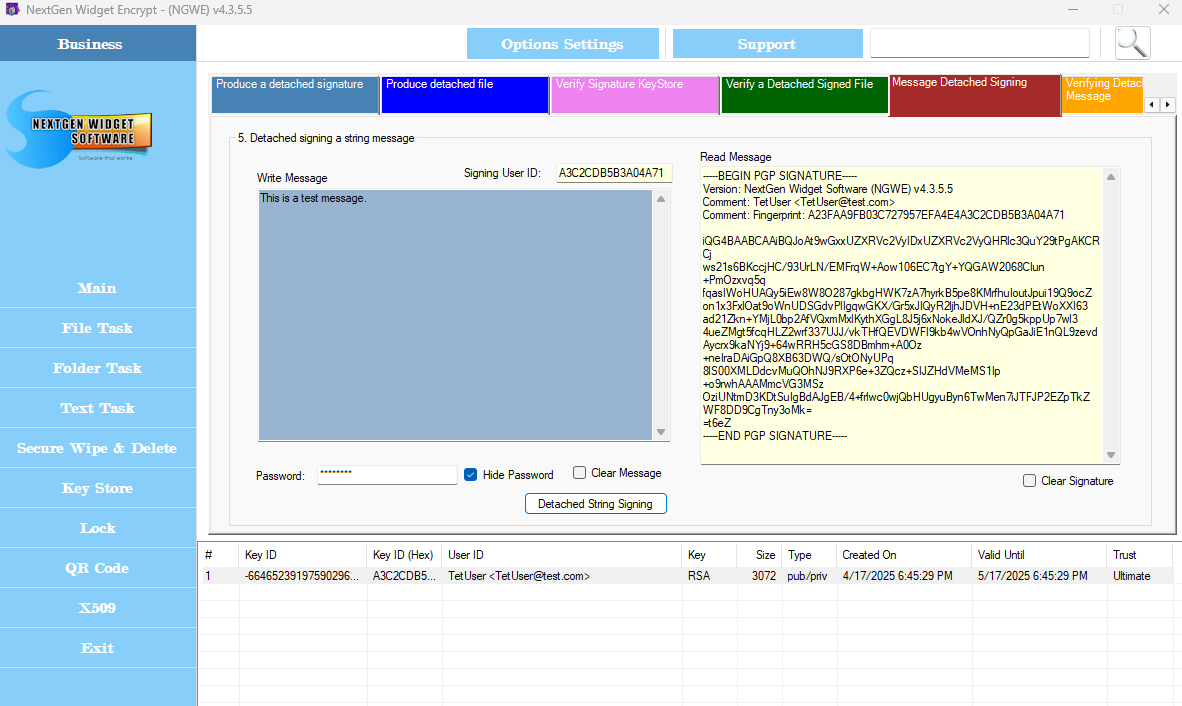Viewport: 1182px width, 706px height.
Task: Open the Produce a detached signature tab
Action: (x=295, y=94)
